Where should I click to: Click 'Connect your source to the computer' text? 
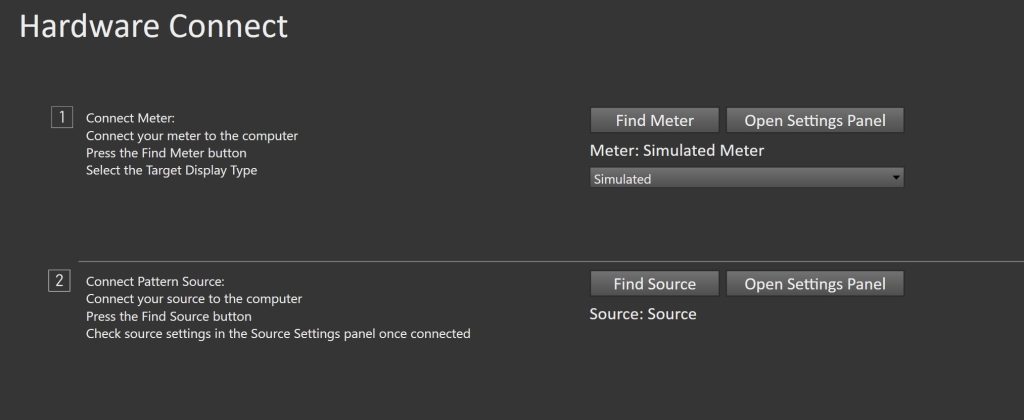[194, 298]
